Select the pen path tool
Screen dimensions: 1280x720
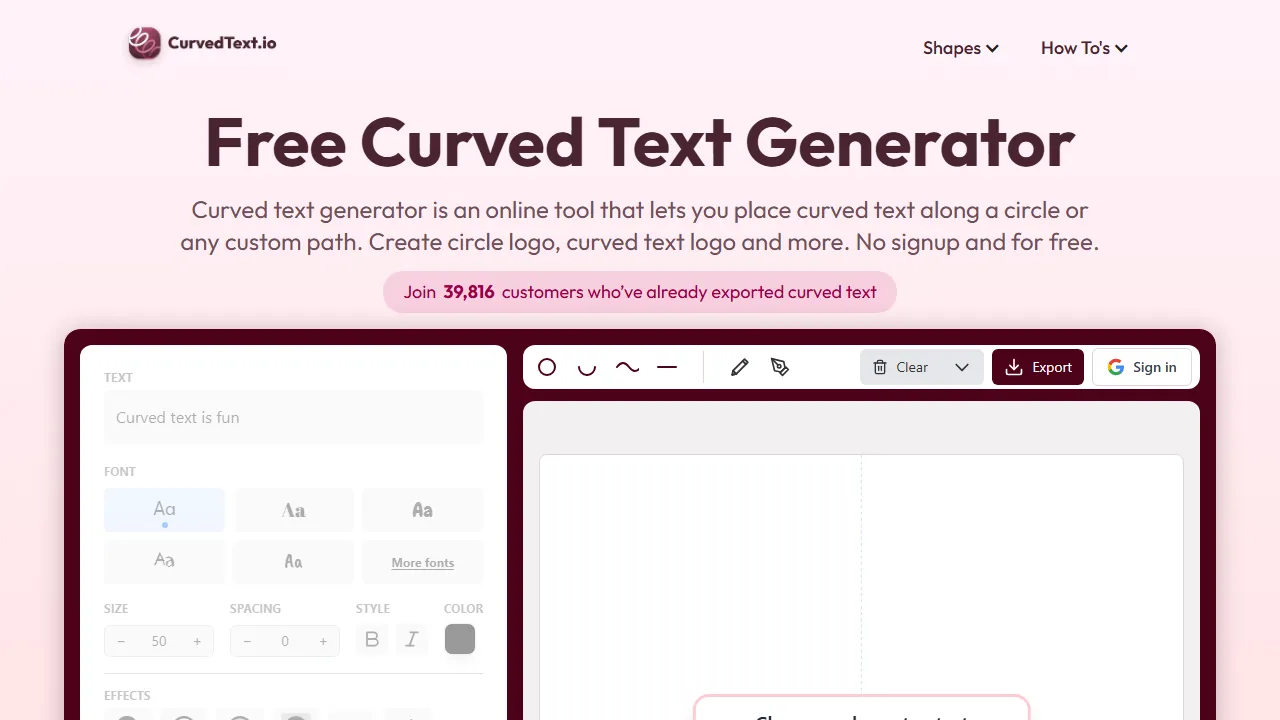[780, 367]
